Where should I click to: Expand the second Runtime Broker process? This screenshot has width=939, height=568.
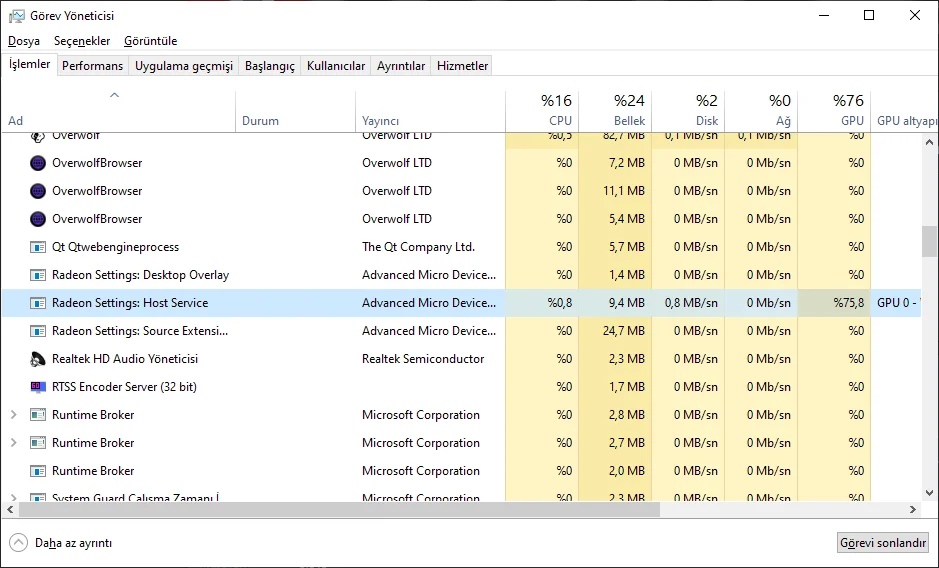pos(13,443)
